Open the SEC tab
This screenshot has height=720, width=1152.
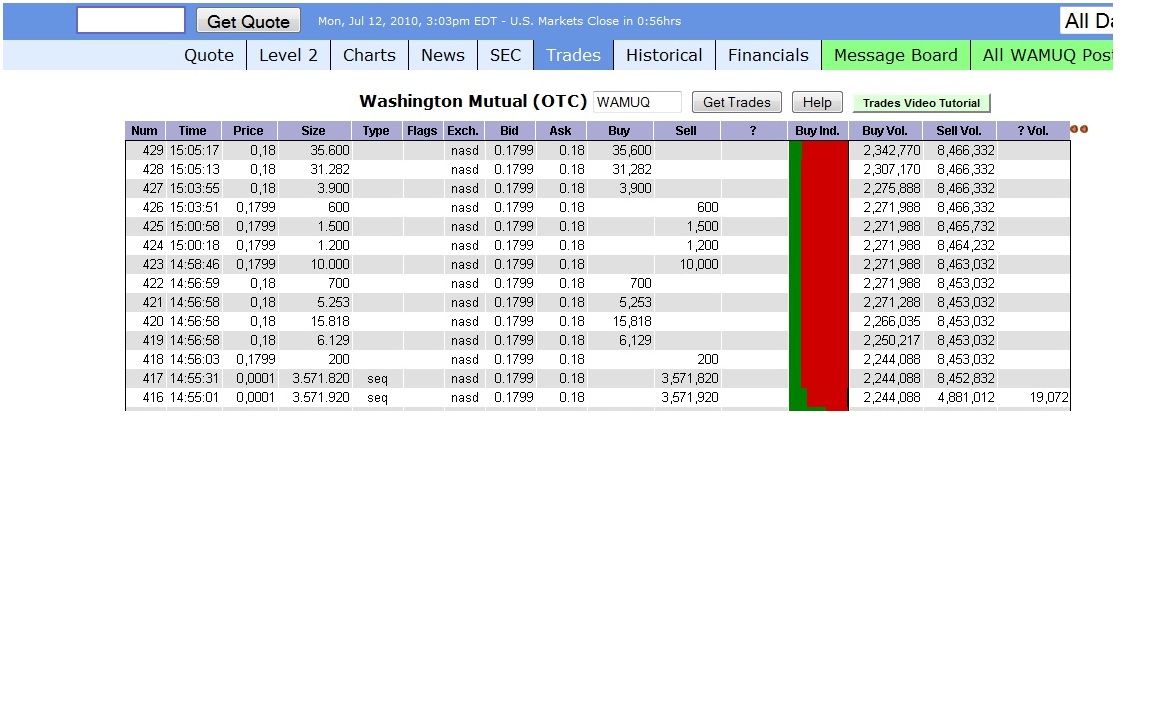[505, 55]
